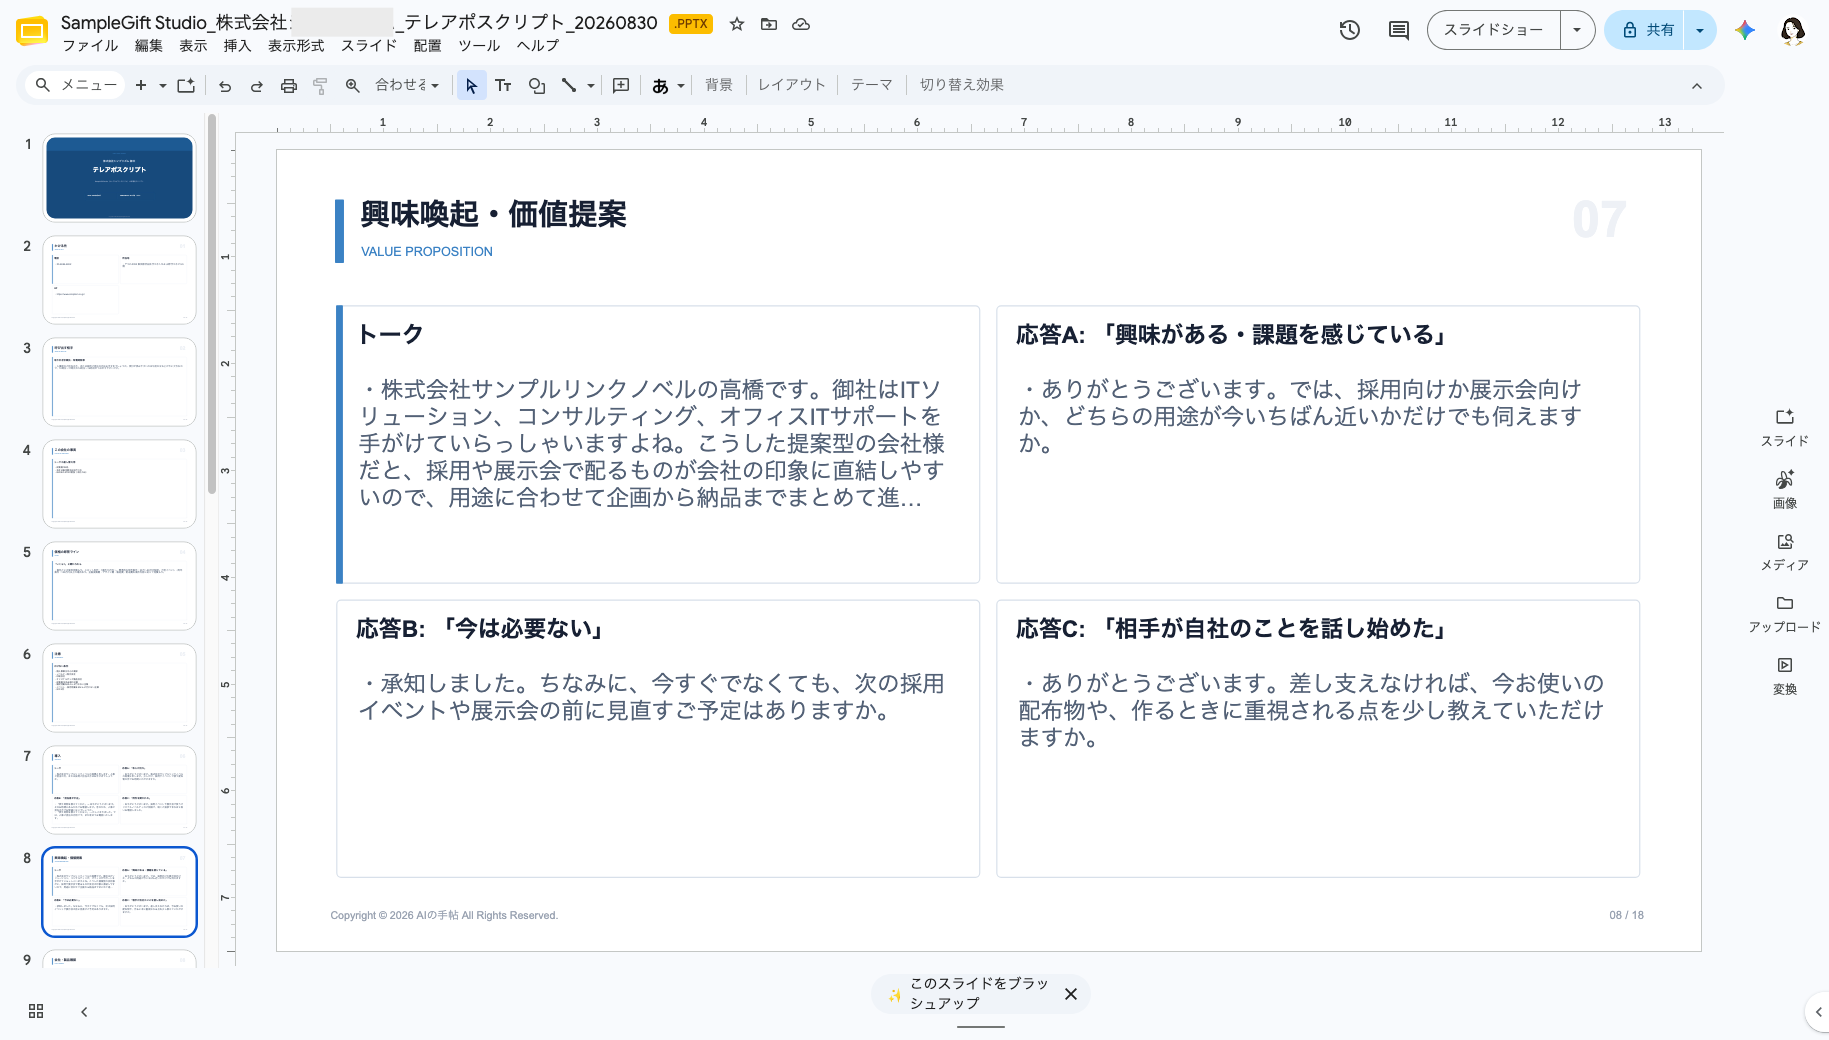Open the Google Slides home logo
The width and height of the screenshot is (1829, 1040).
tap(32, 31)
